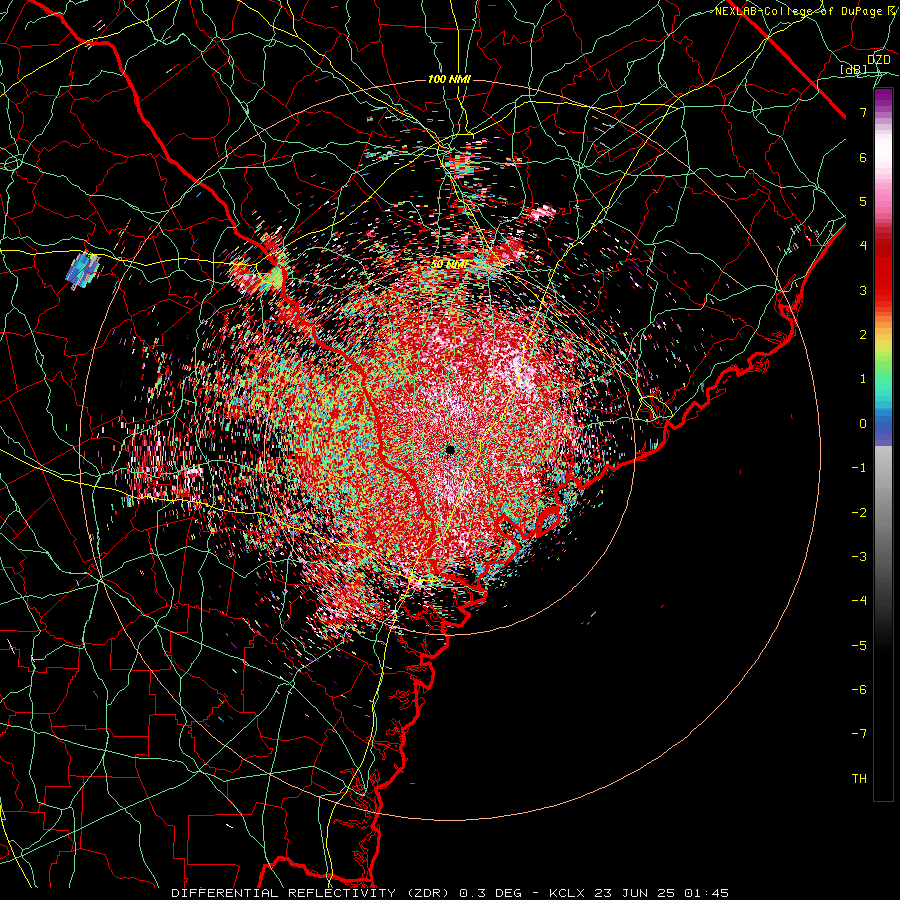Click the TH threshold label on scale
Viewport: 900px width, 900px height.
point(859,779)
